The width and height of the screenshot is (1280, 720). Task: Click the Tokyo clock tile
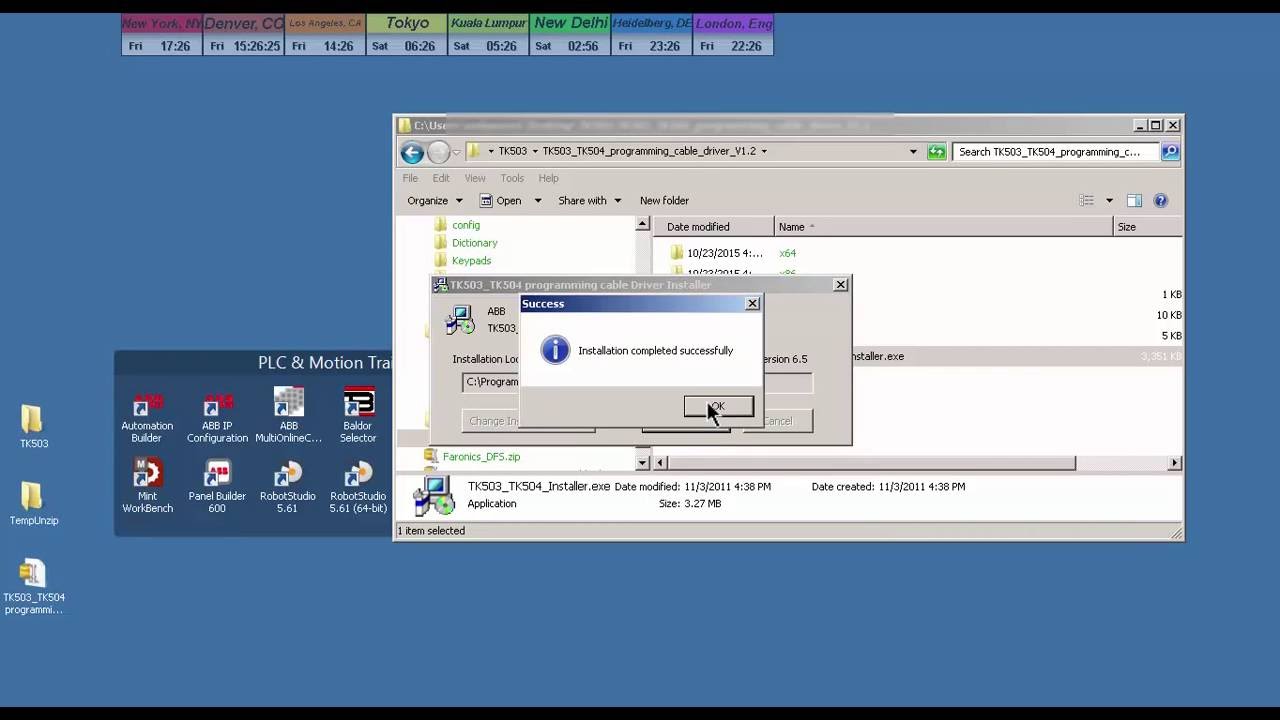(x=407, y=35)
